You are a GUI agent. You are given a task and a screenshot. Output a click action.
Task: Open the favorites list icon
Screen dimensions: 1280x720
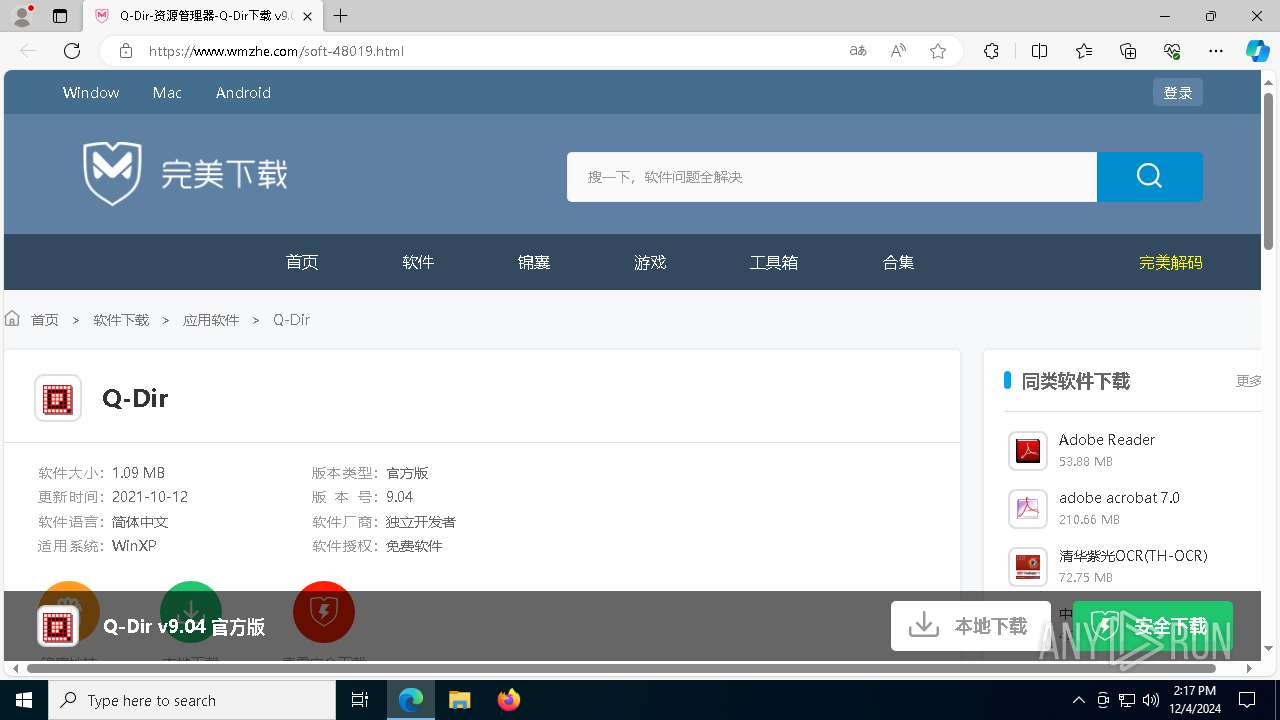[1084, 51]
